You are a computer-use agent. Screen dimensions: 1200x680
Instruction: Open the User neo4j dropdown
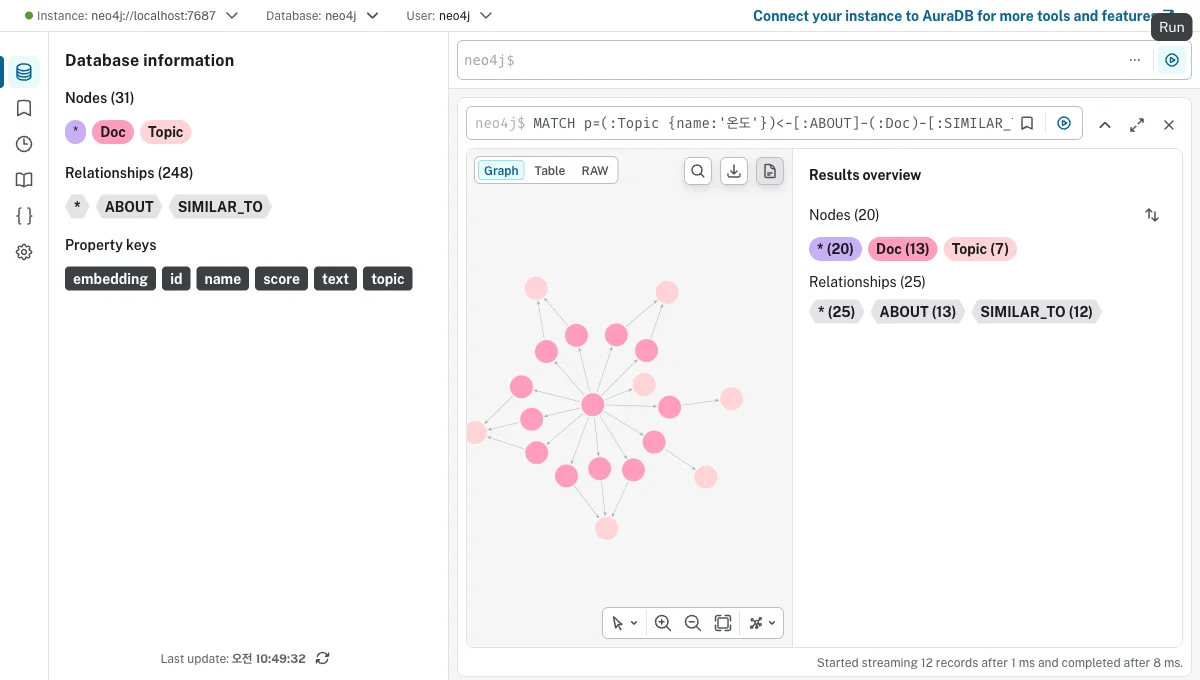[x=451, y=16]
